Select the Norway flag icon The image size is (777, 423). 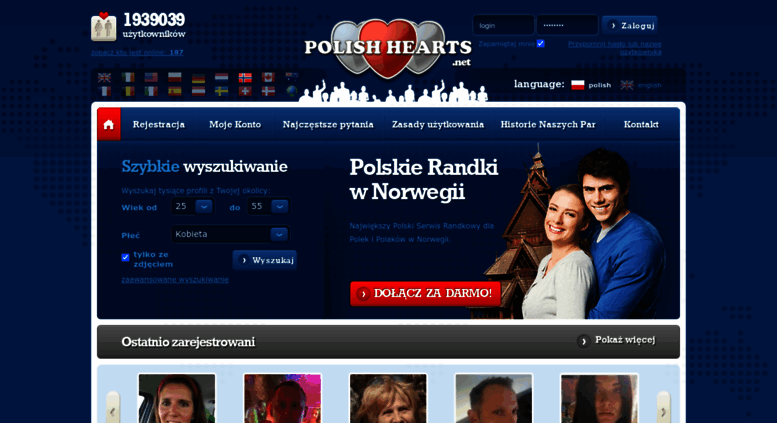245,78
